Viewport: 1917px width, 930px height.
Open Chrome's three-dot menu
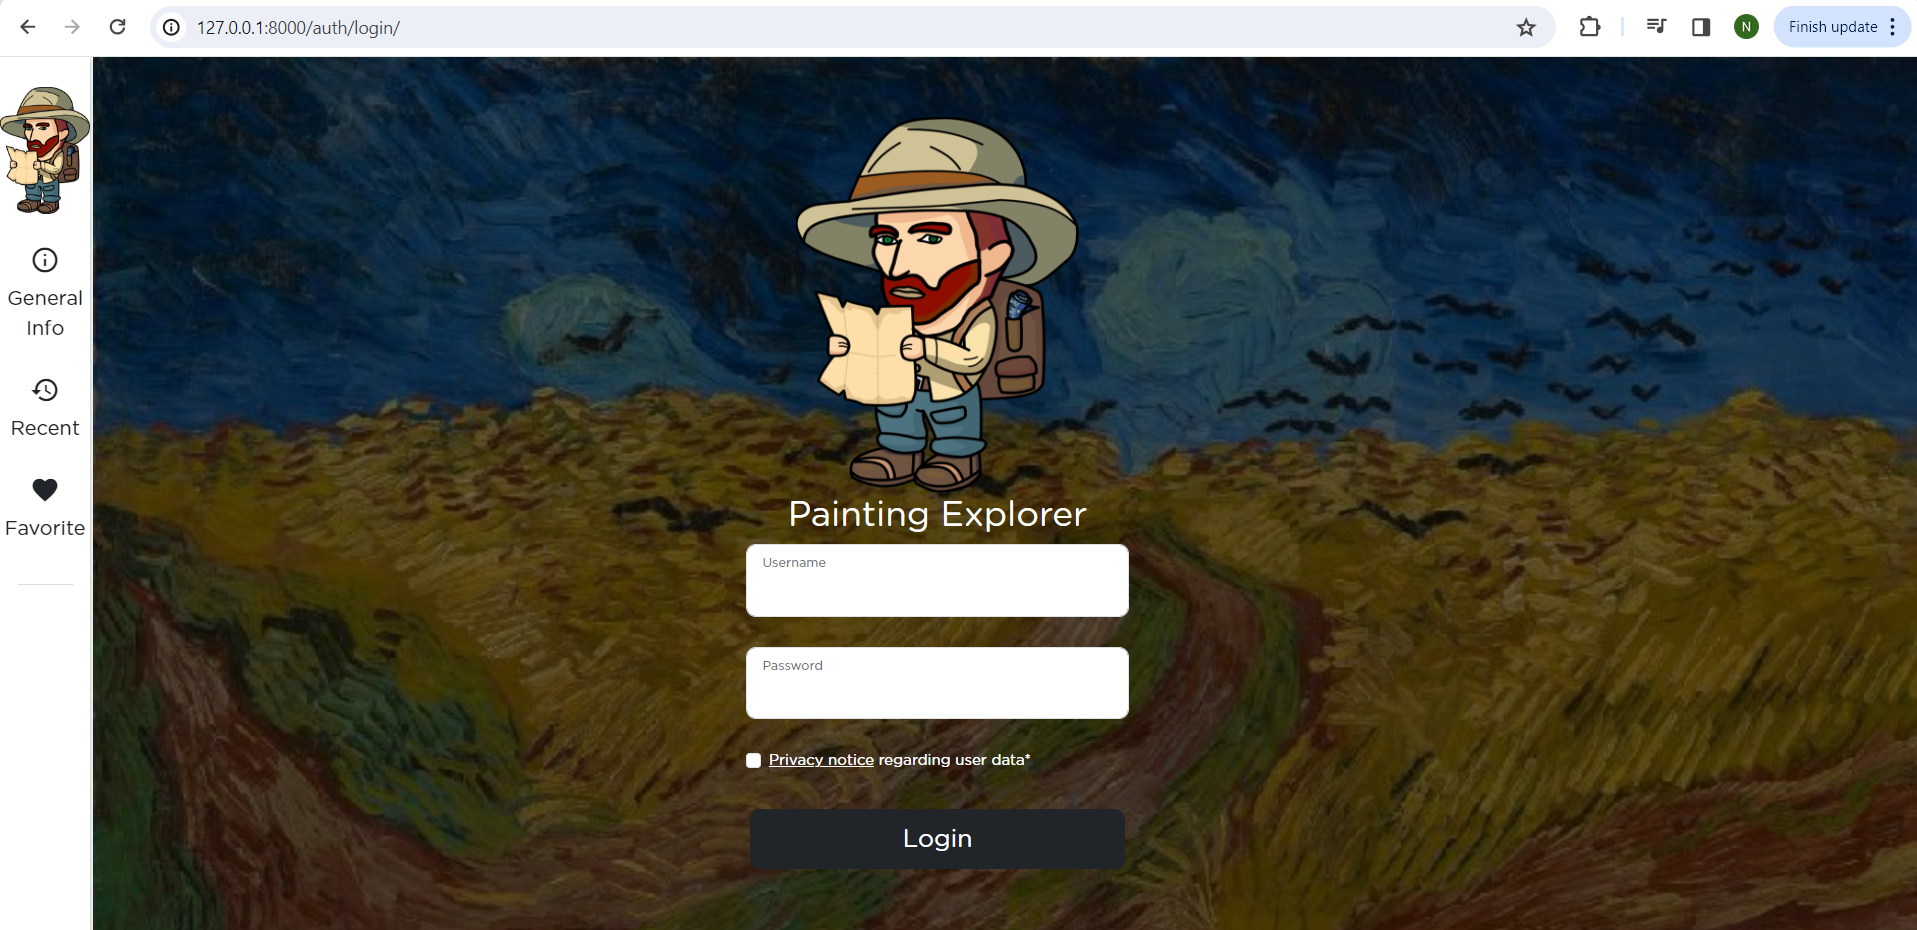click(x=1893, y=27)
